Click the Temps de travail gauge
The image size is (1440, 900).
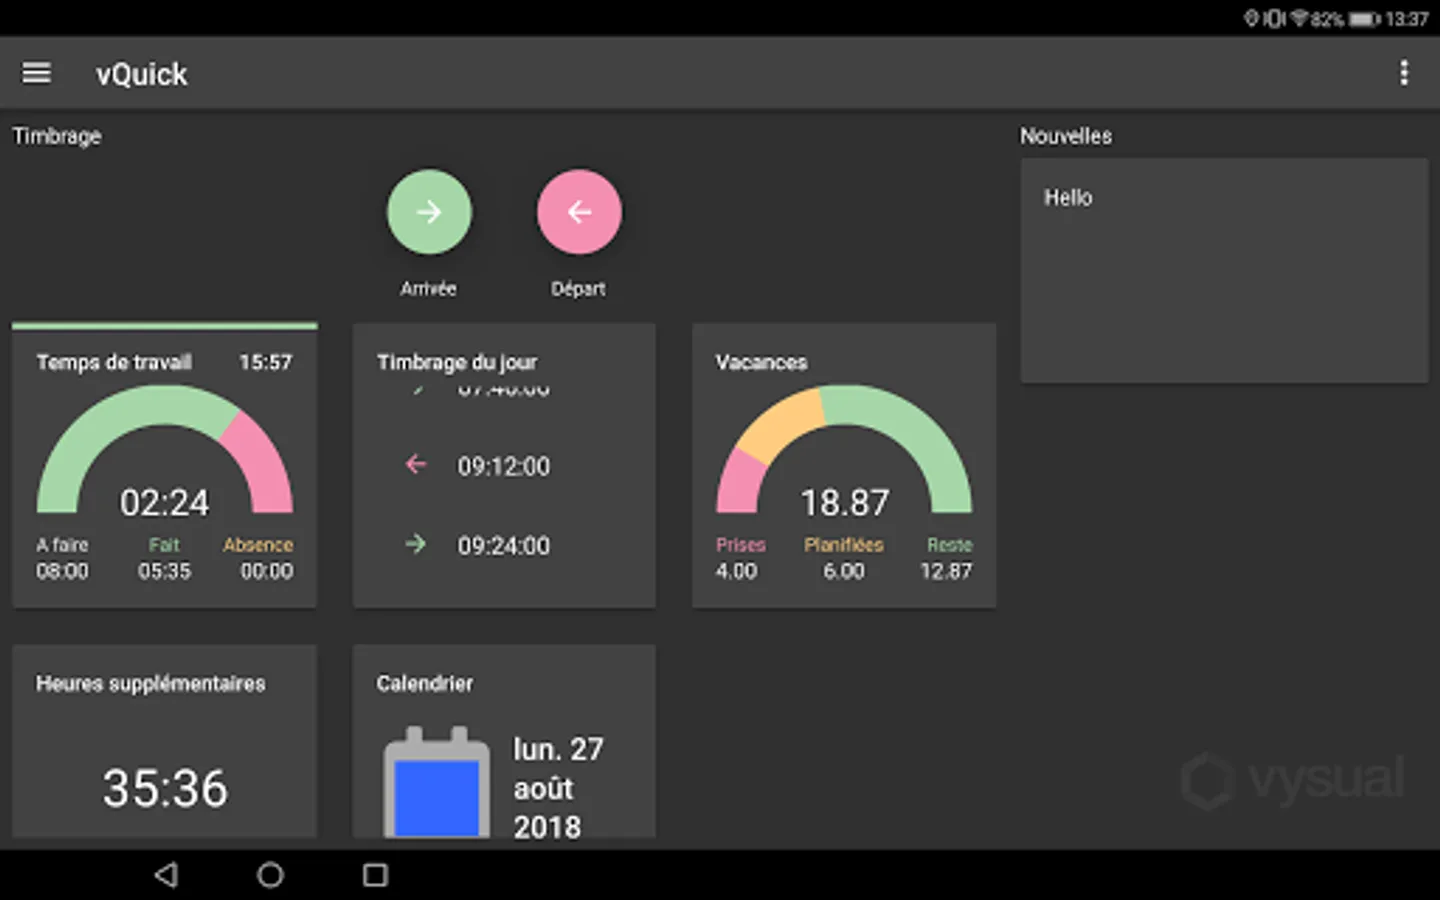coord(165,449)
